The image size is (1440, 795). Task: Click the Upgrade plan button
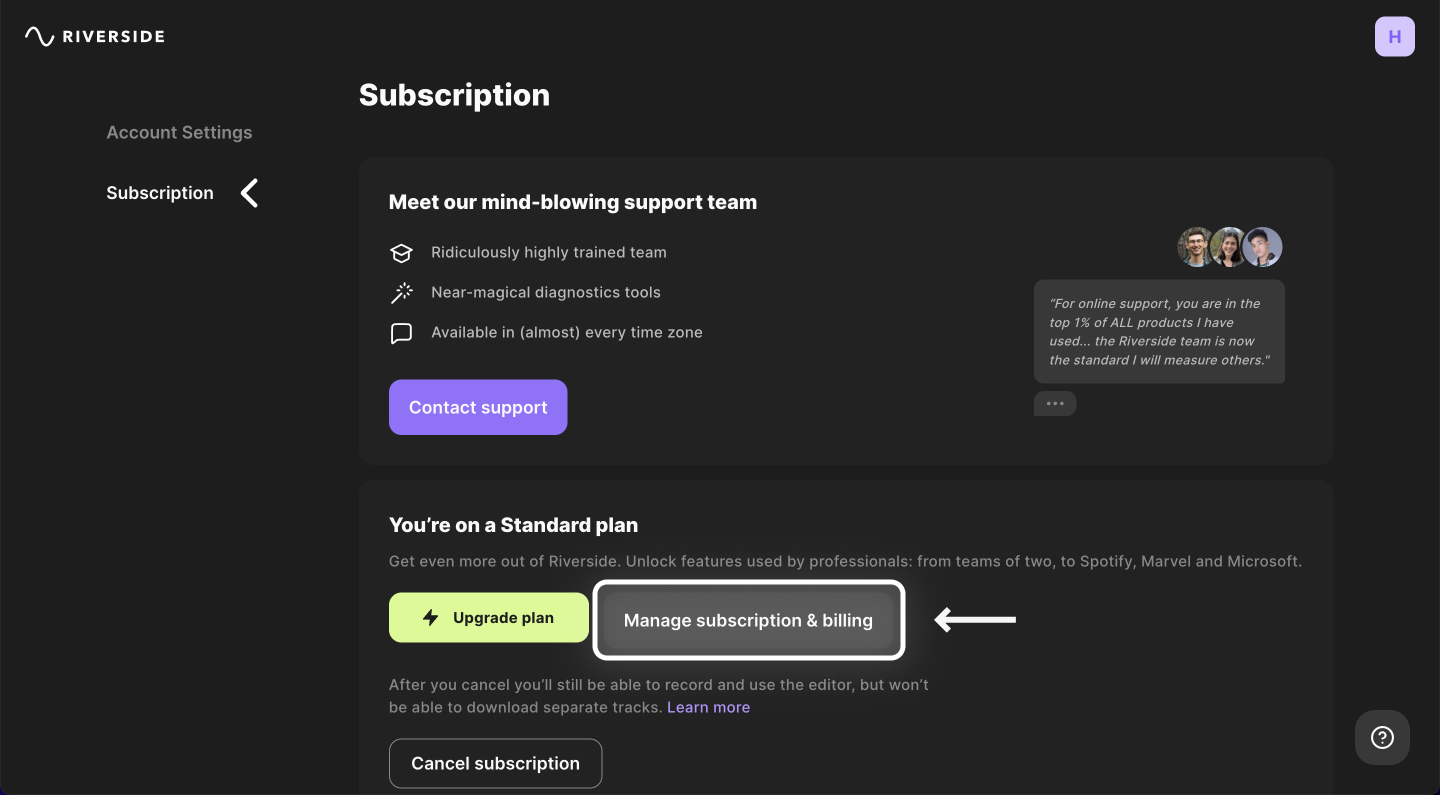click(489, 618)
